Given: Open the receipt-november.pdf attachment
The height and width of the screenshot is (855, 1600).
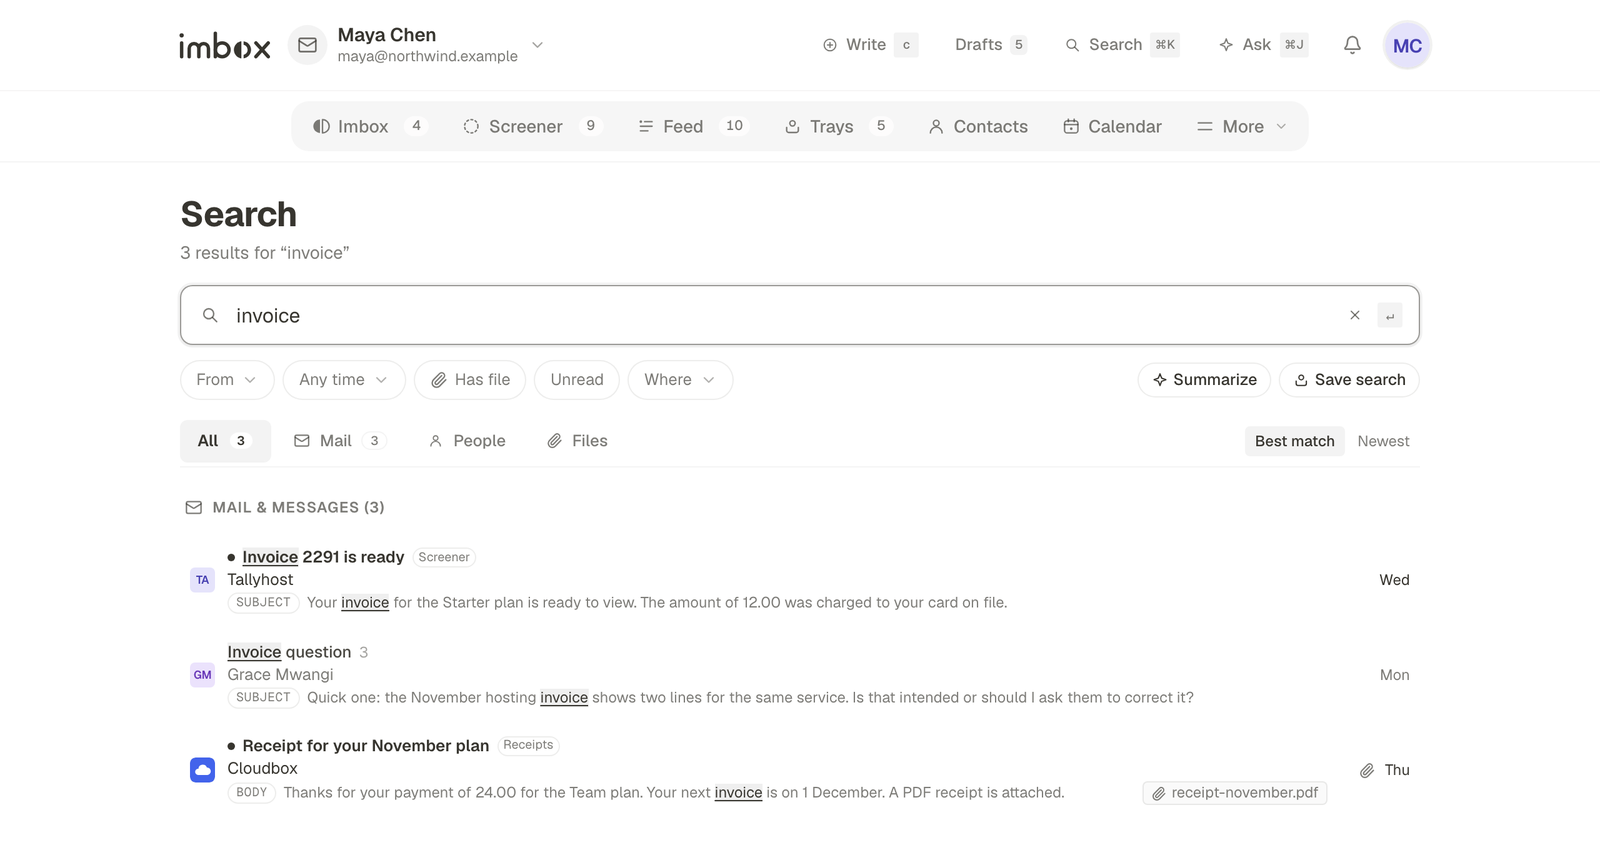Looking at the screenshot, I should point(1235,793).
